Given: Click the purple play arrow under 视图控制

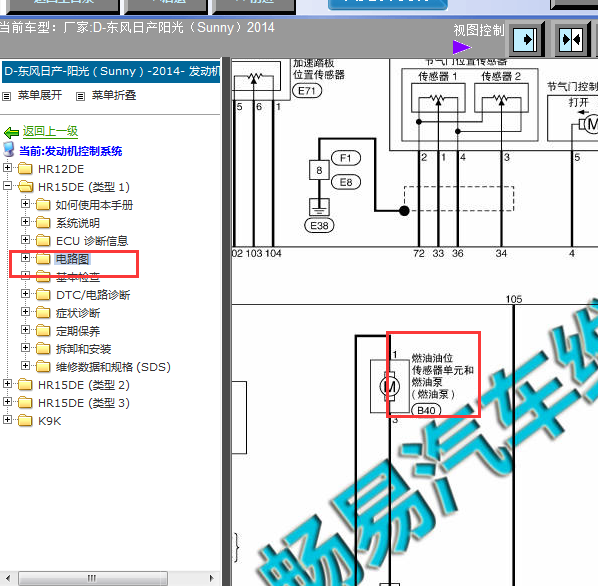Looking at the screenshot, I should point(462,48).
